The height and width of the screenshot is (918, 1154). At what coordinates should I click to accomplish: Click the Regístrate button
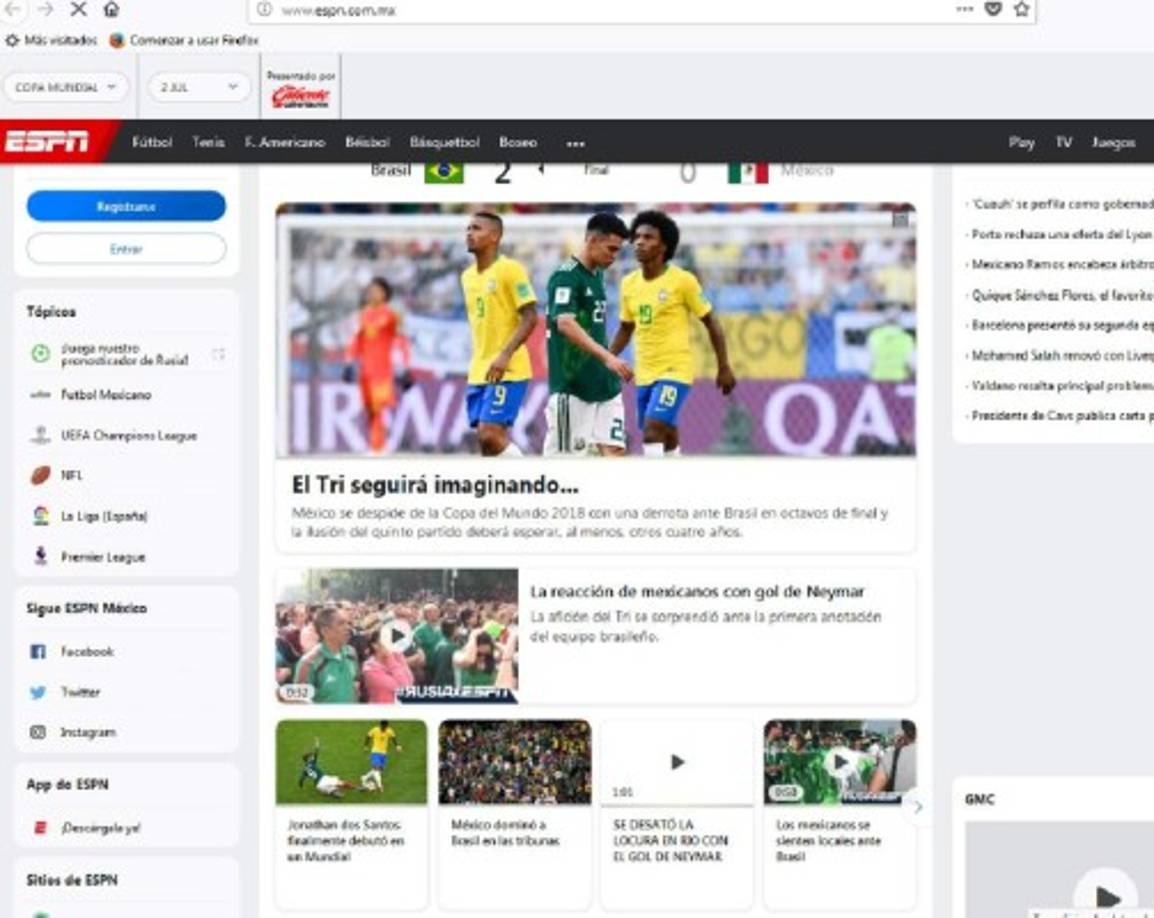pyautogui.click(x=126, y=206)
